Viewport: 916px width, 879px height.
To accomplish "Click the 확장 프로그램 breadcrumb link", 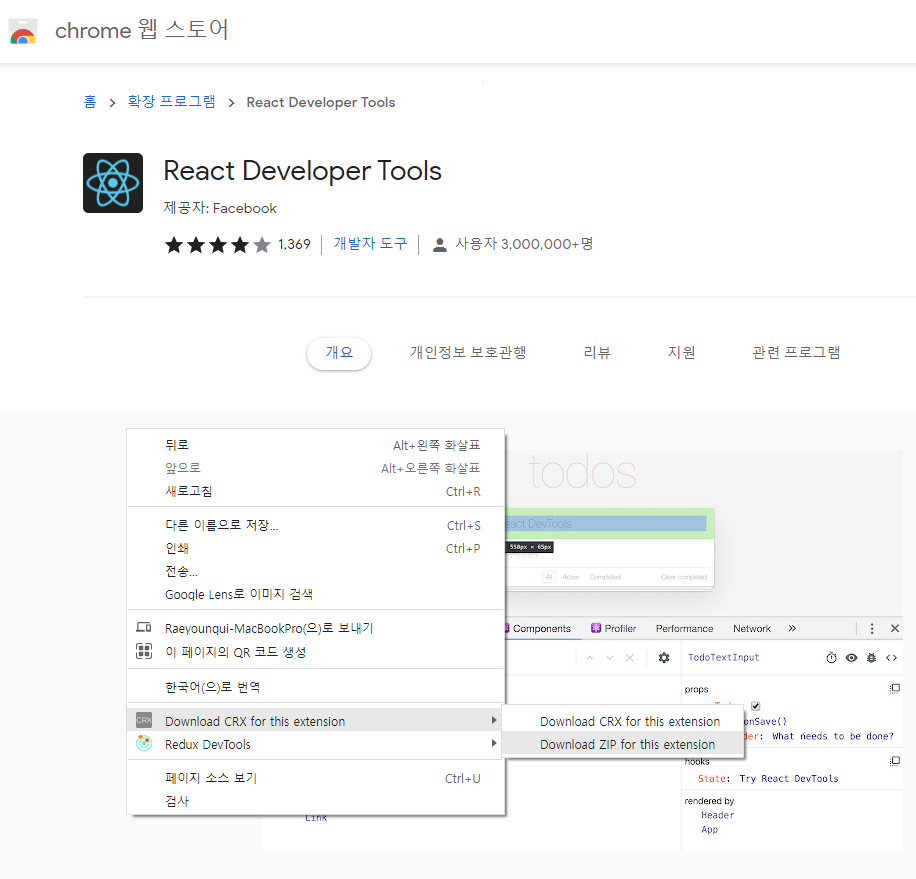I will [x=172, y=102].
